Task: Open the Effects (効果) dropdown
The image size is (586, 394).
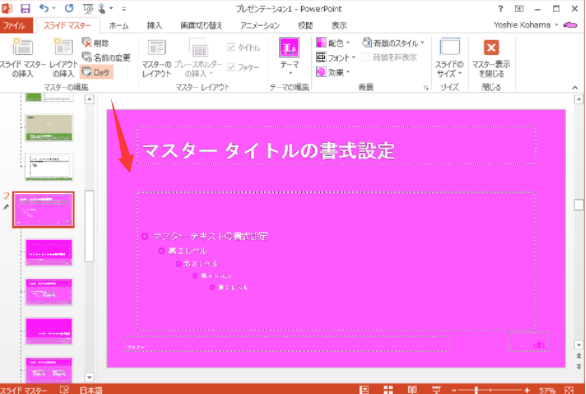Action: (x=333, y=72)
